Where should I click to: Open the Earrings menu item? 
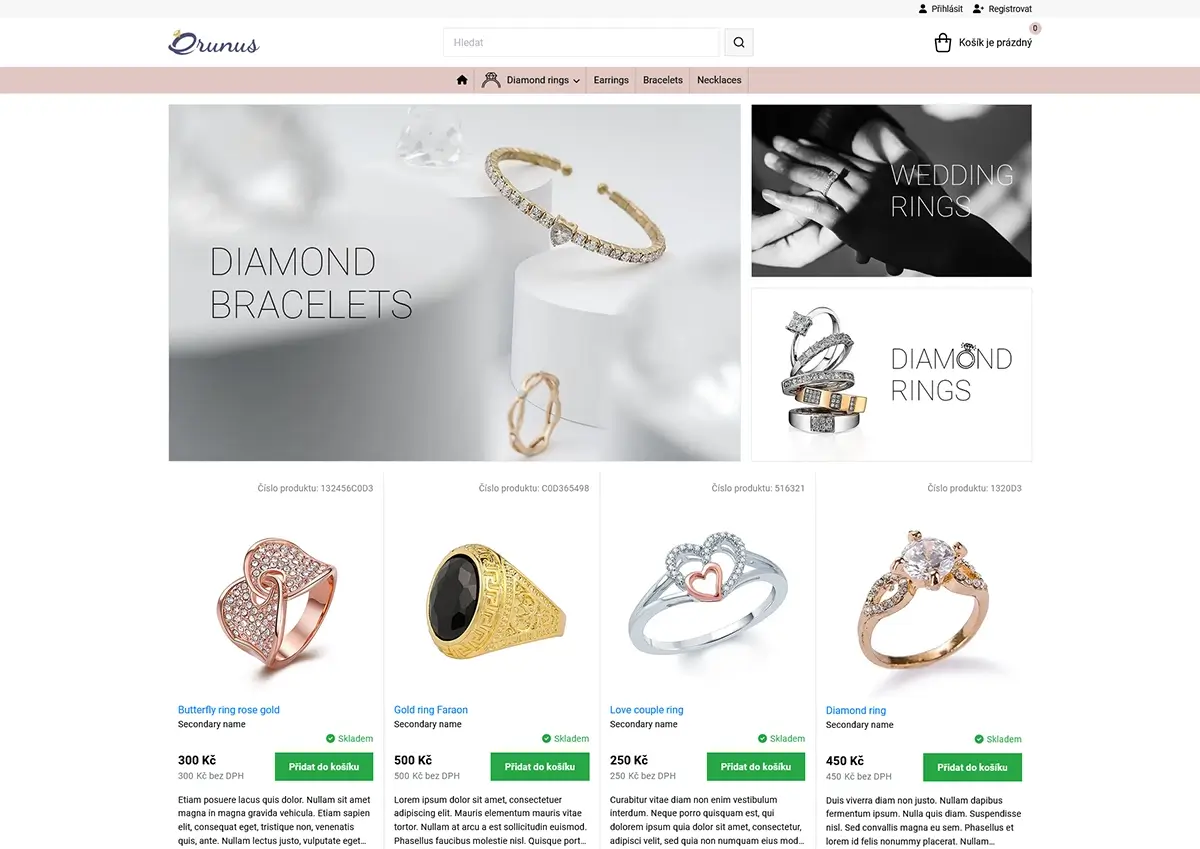[611, 80]
